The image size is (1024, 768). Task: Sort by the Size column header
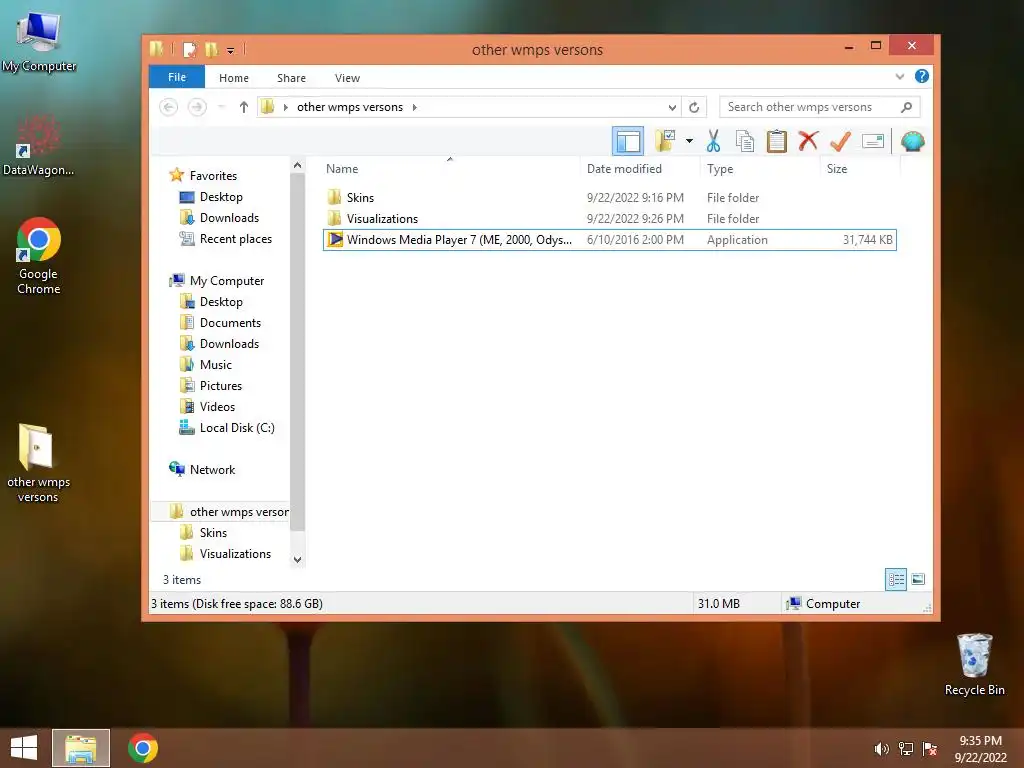[x=859, y=168]
